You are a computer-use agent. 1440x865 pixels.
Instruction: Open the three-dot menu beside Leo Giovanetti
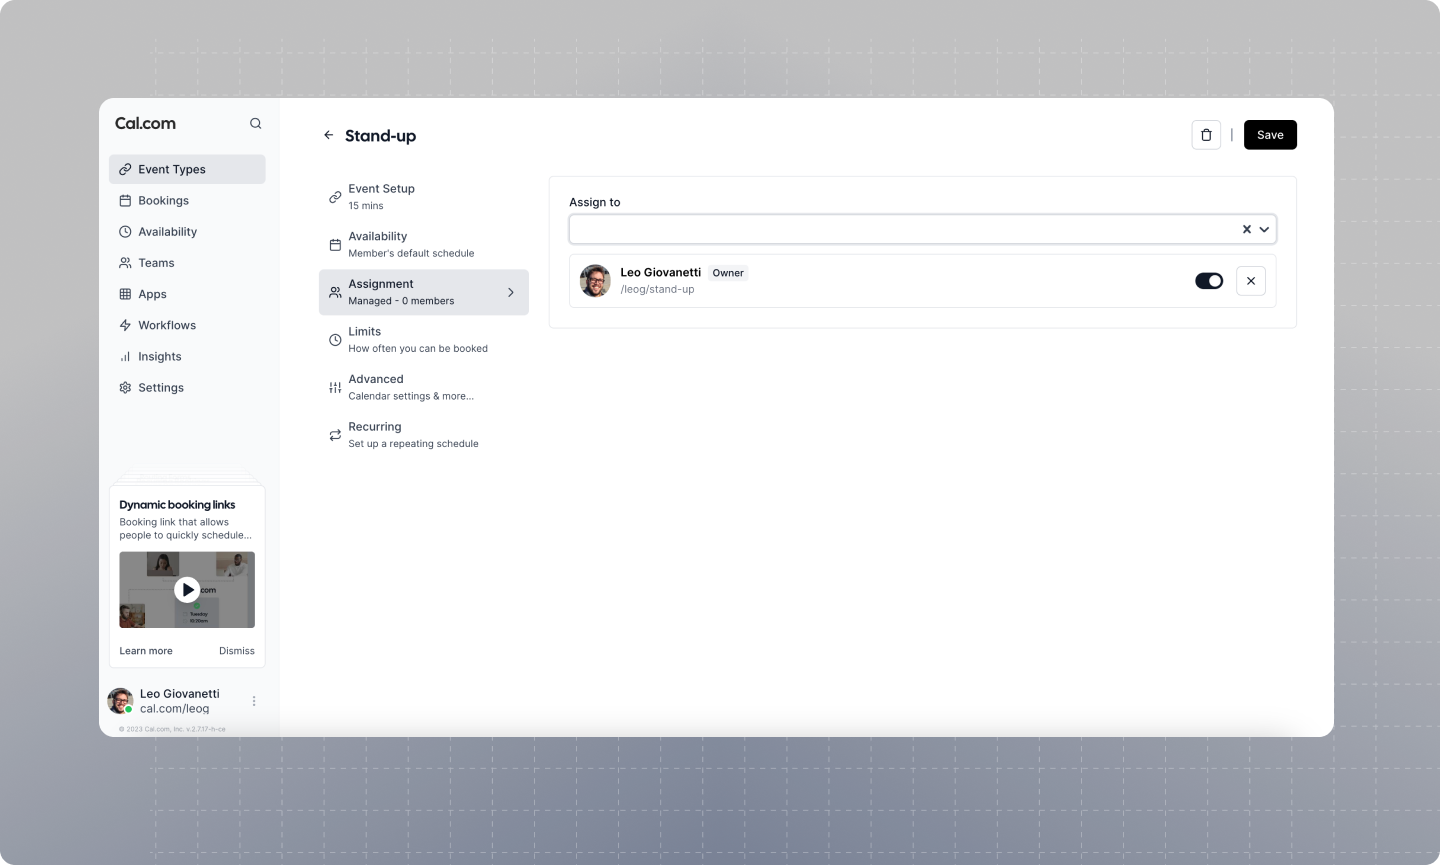pos(254,701)
